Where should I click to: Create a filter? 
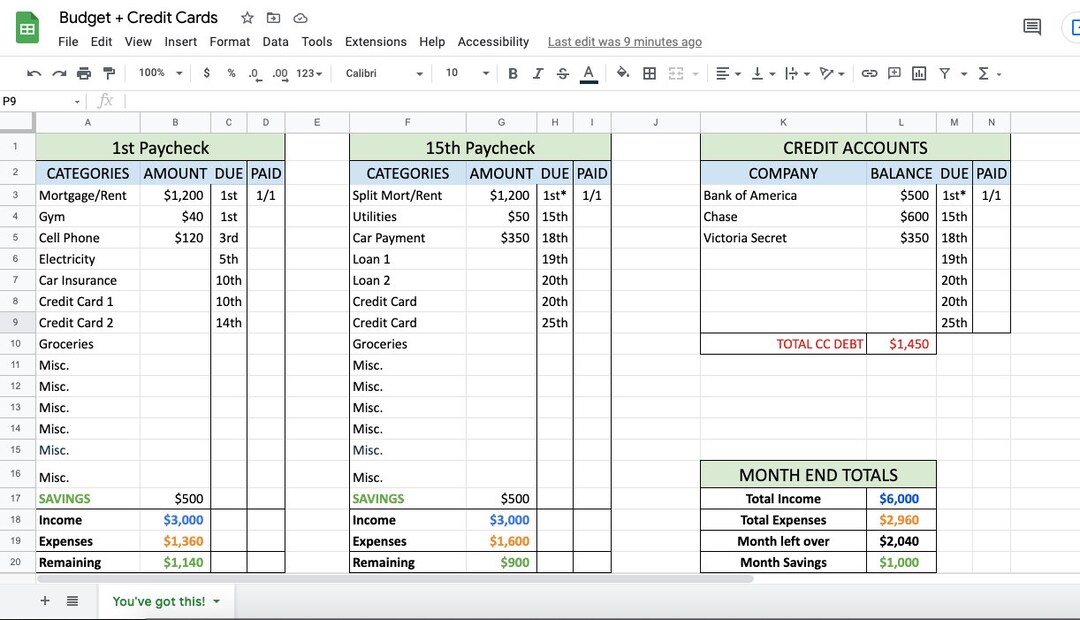(943, 73)
